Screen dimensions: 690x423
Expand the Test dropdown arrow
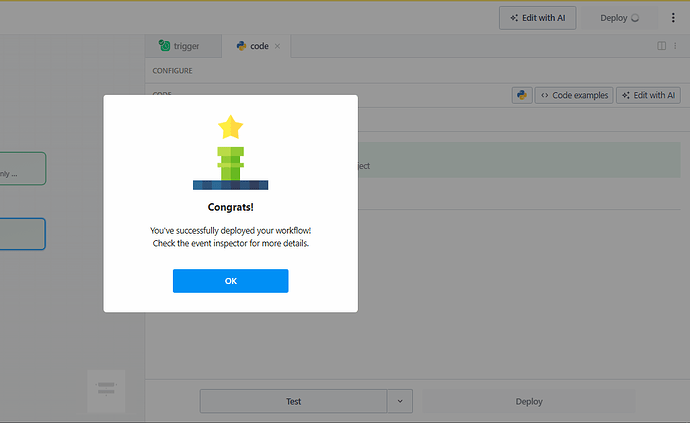point(400,401)
